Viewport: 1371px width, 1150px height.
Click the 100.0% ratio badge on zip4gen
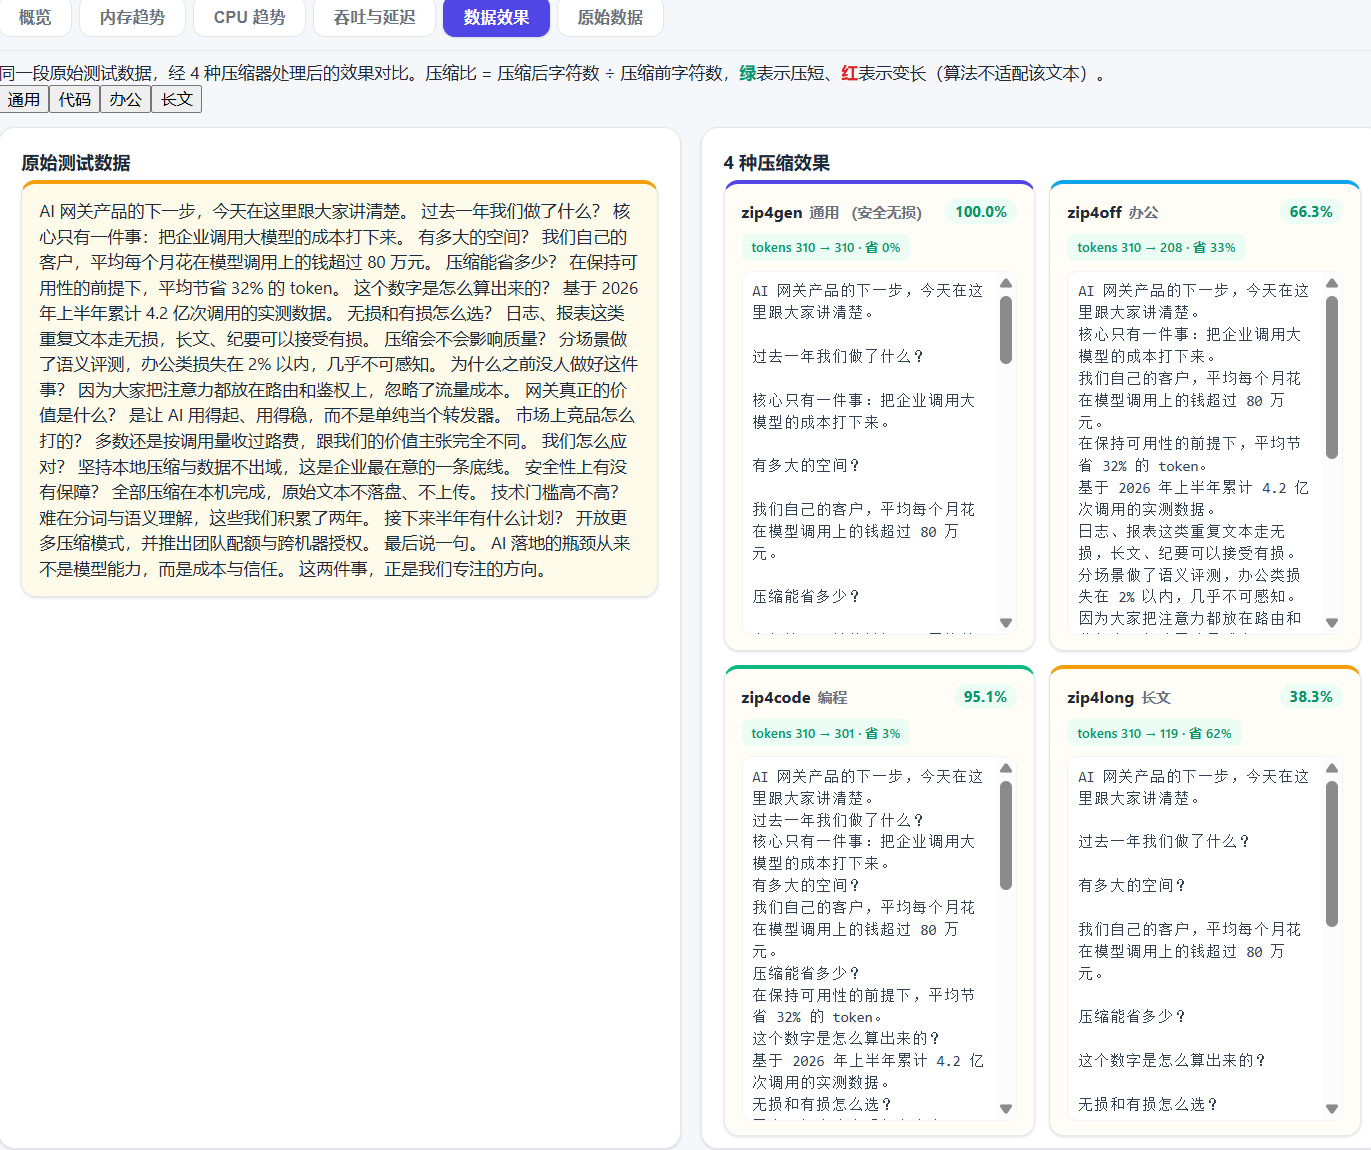(x=981, y=212)
